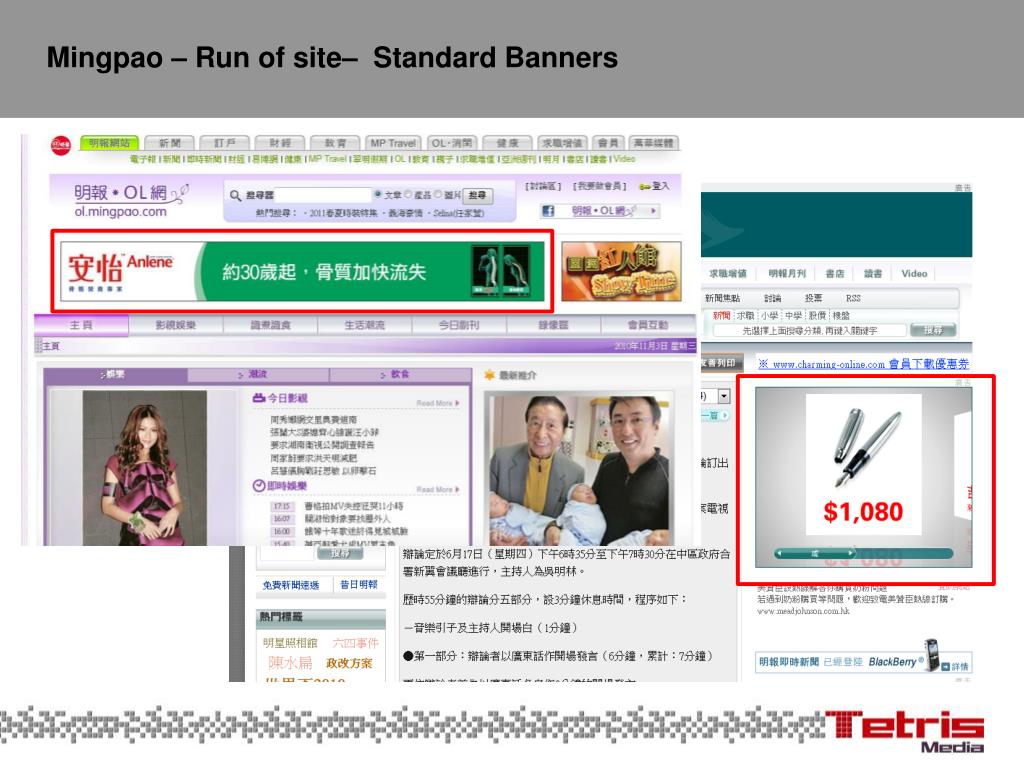Select the 圖片 radio button
The image size is (1024, 768).
[x=438, y=195]
